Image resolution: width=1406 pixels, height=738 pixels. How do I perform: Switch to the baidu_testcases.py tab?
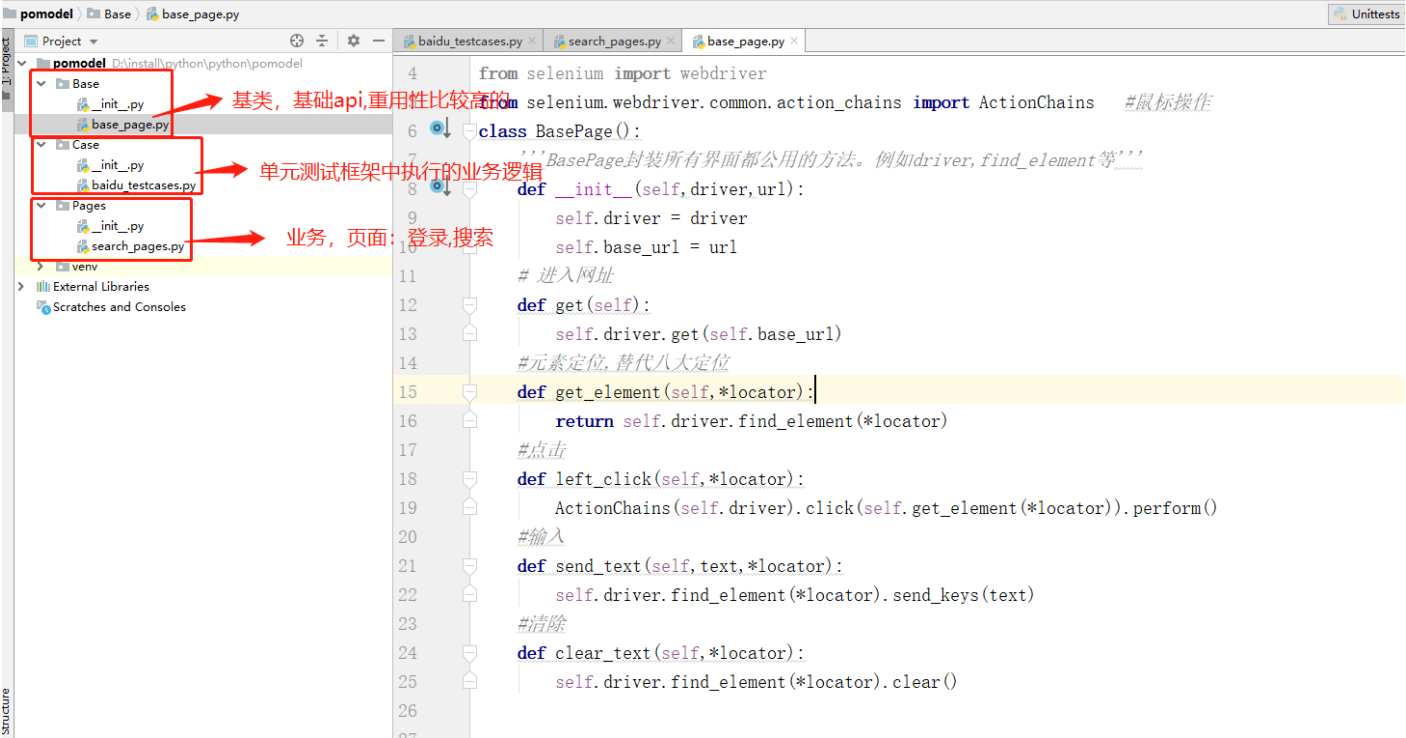click(468, 41)
